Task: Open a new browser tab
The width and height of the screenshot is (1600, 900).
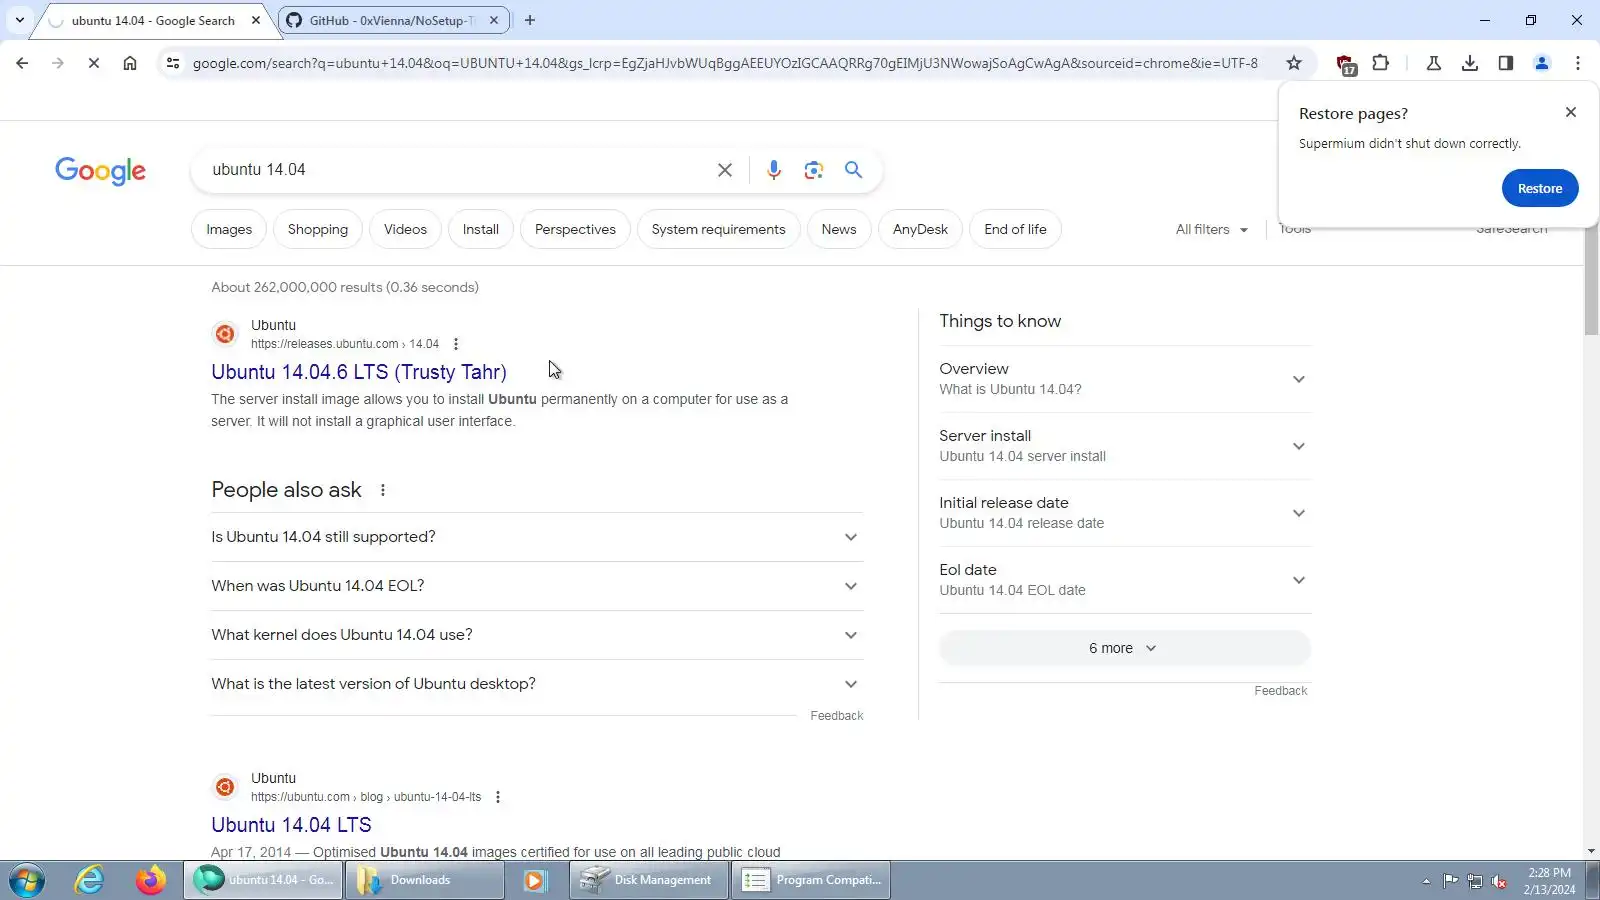Action: (x=530, y=20)
